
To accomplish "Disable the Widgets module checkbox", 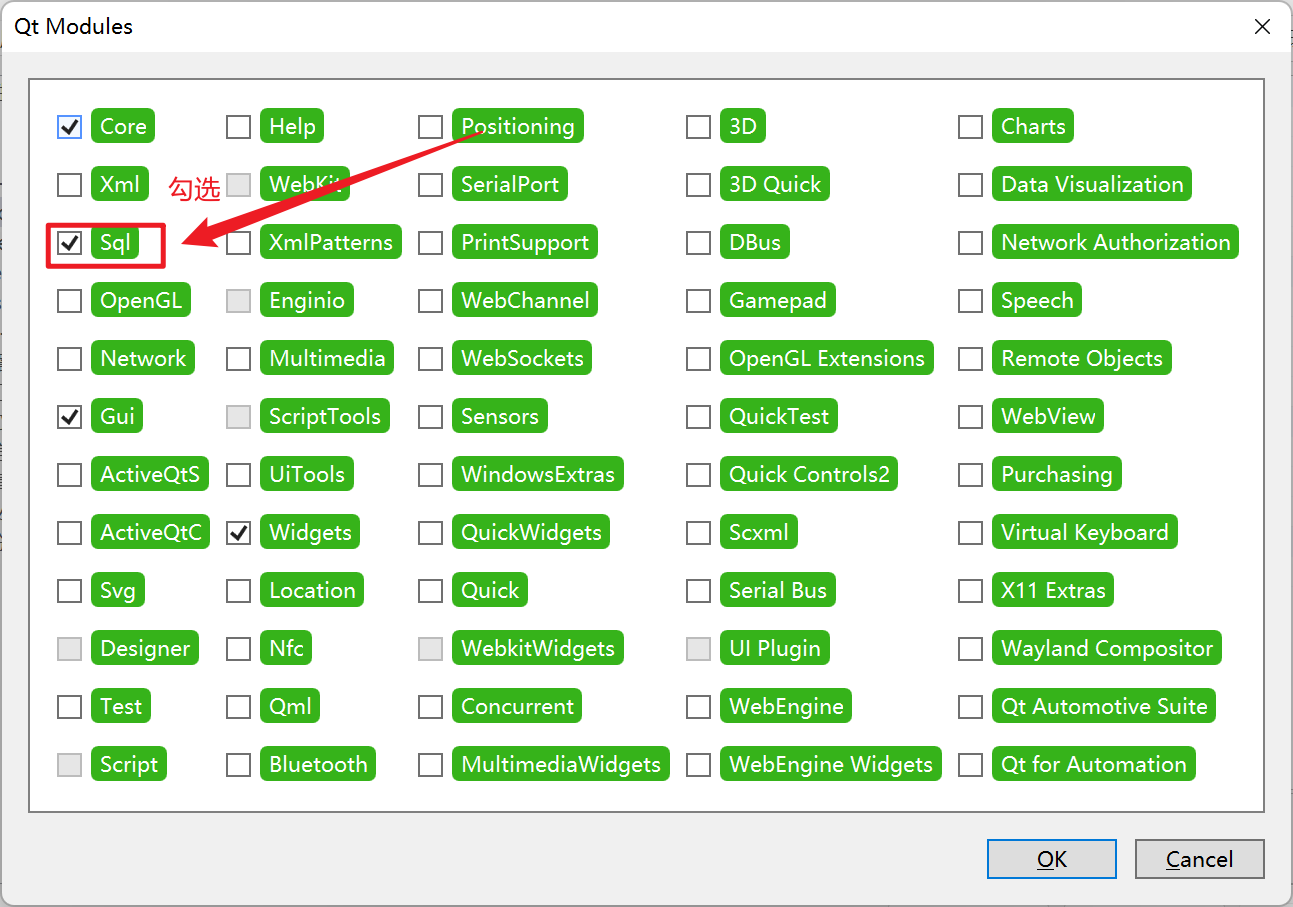I will [x=238, y=532].
